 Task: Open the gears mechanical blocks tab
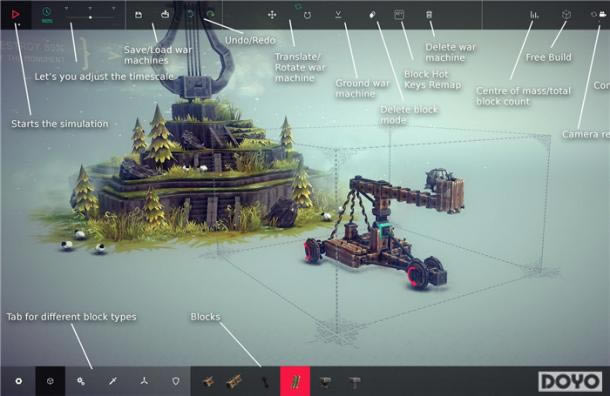[x=81, y=381]
